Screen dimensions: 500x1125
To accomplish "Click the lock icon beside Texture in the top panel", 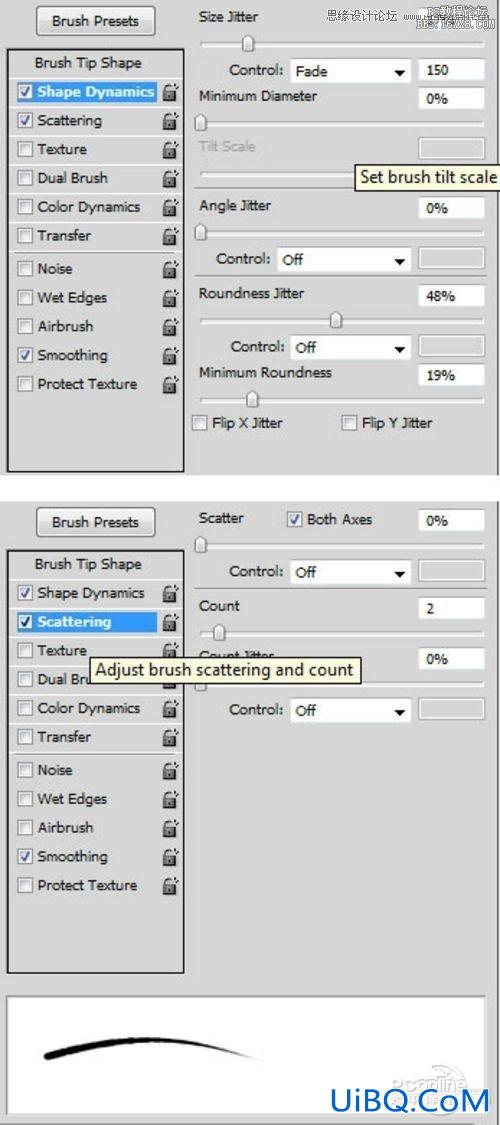I will tap(169, 149).
